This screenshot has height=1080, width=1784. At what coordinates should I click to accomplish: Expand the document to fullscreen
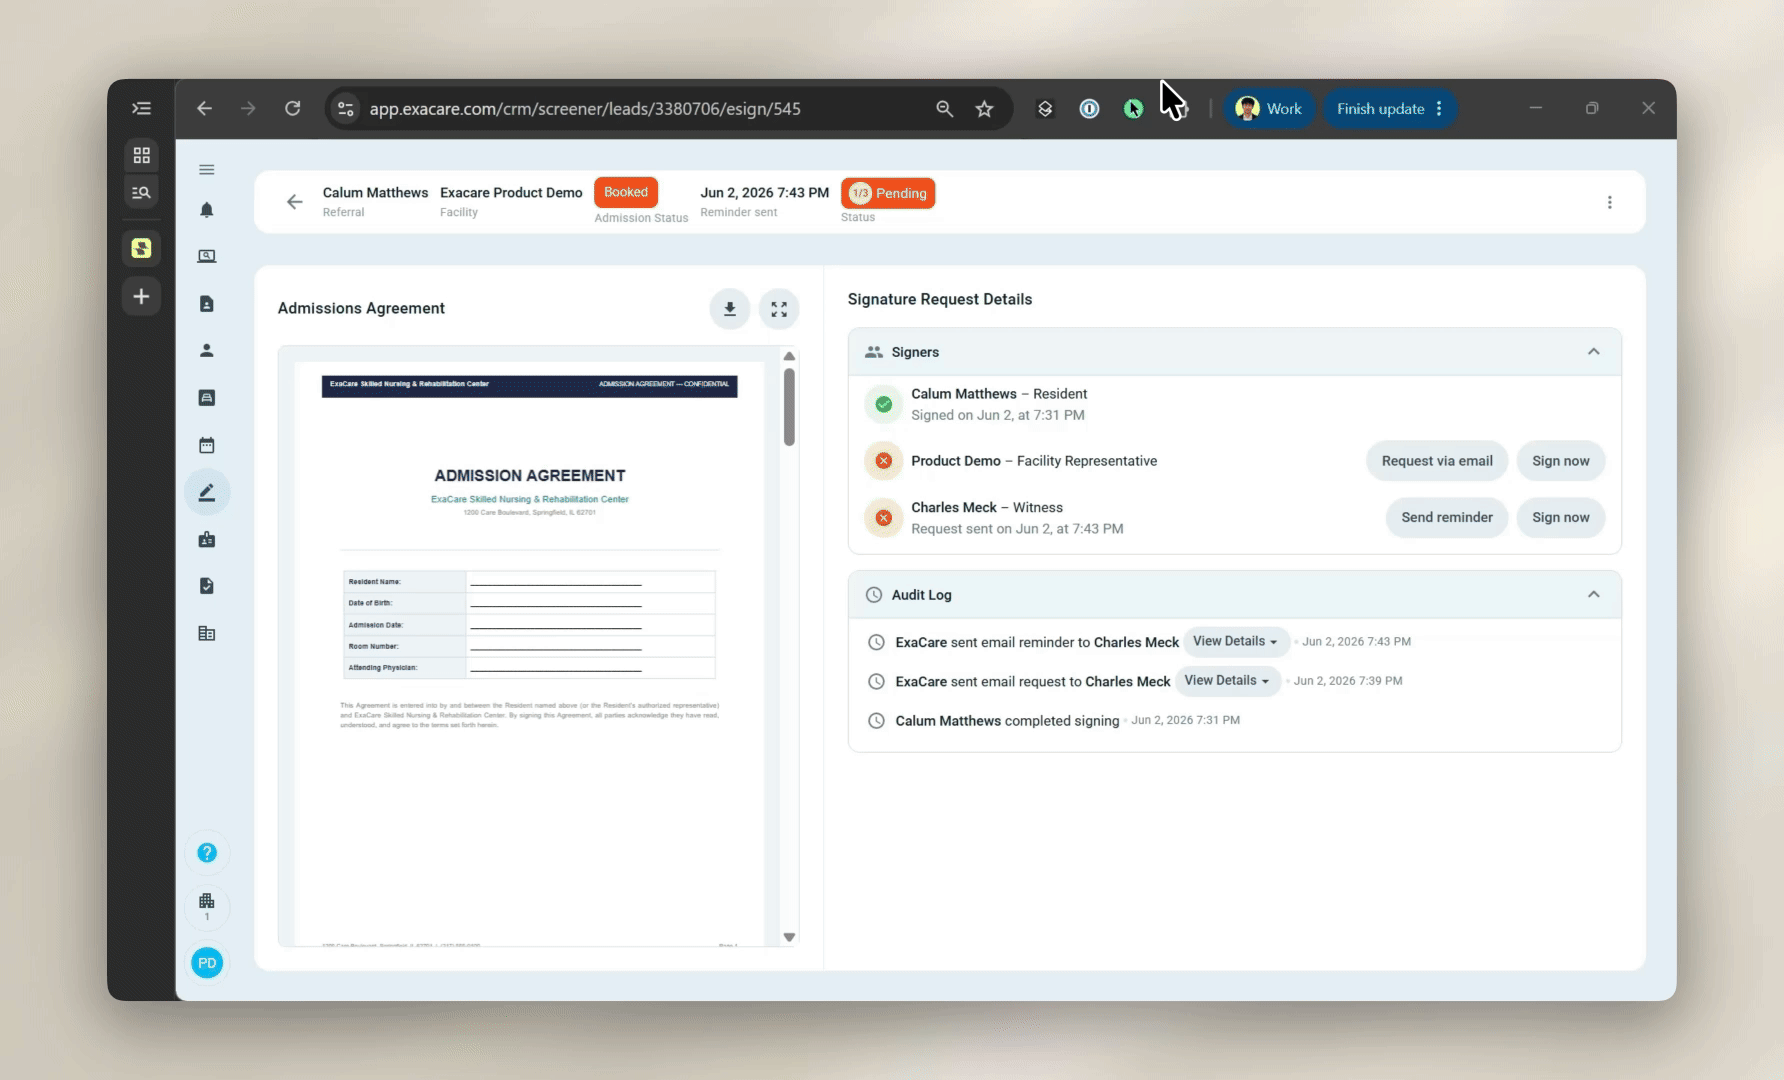coord(779,309)
